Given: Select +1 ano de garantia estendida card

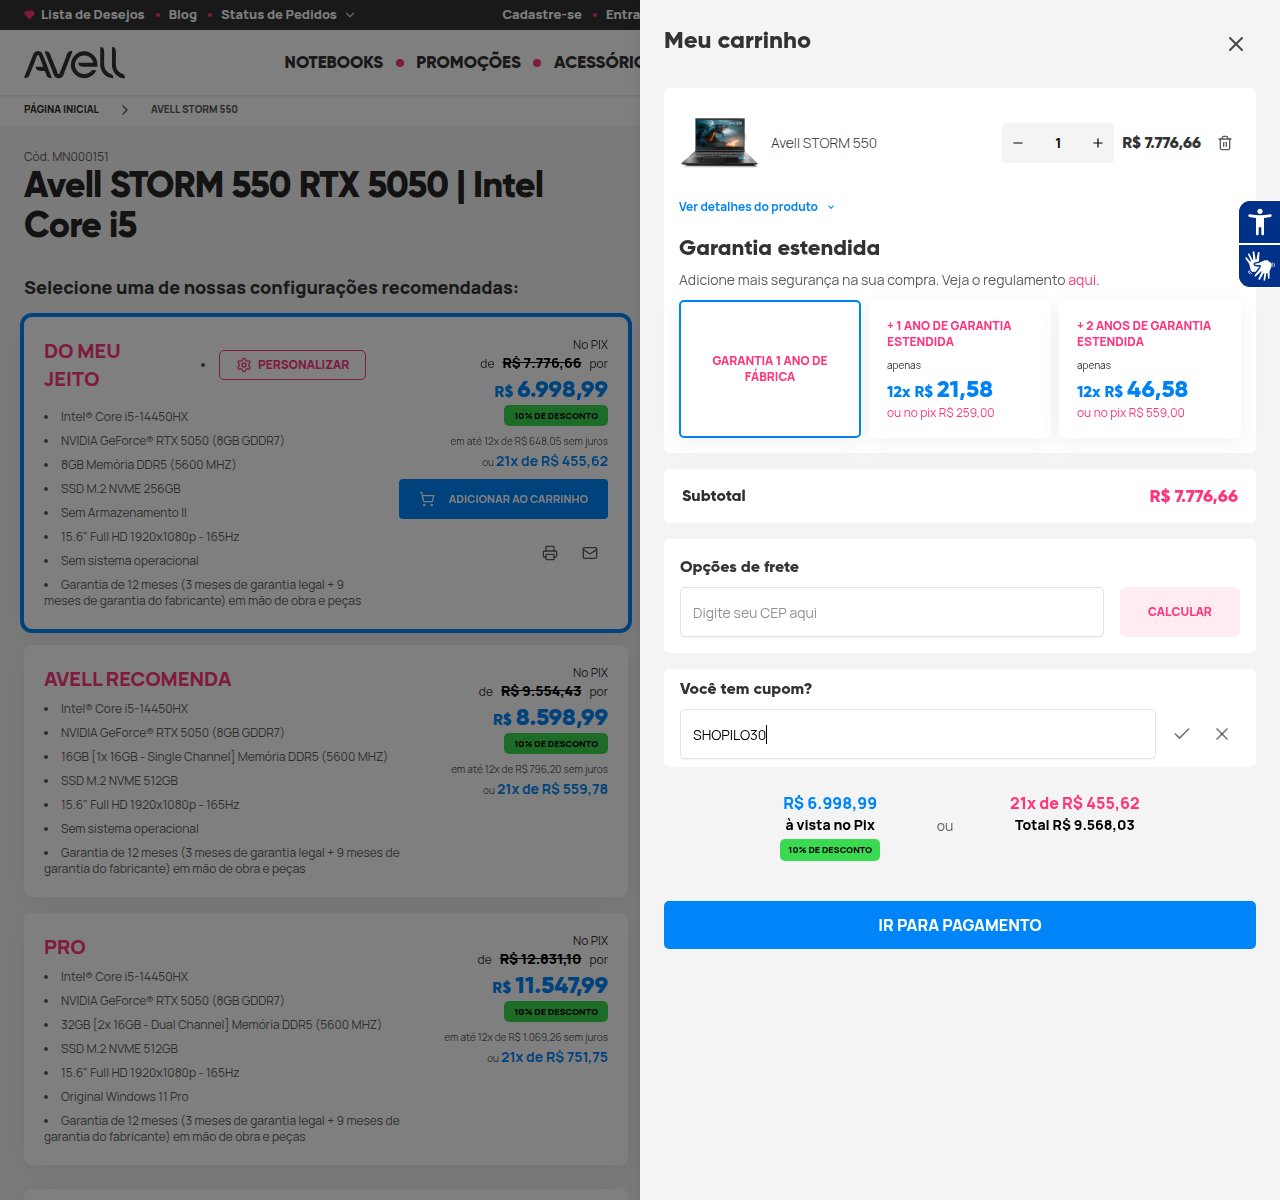Looking at the screenshot, I should [959, 369].
